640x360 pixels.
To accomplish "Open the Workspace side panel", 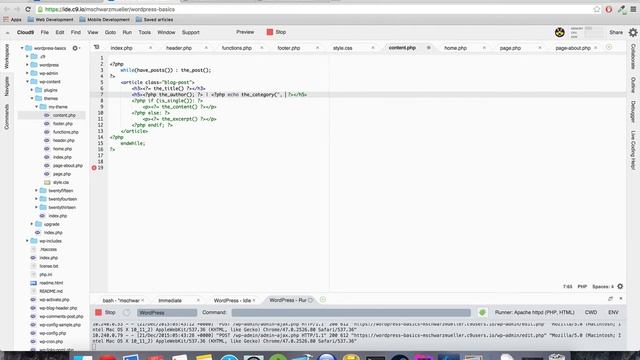I will [x=7, y=56].
